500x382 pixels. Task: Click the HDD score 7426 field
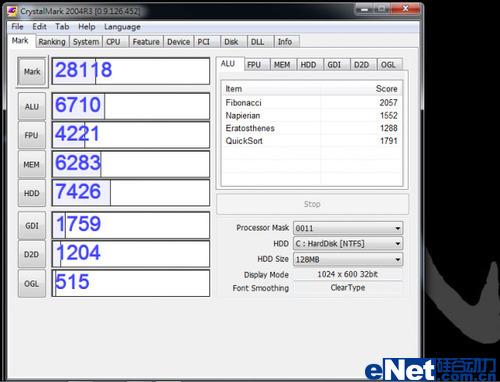131,193
